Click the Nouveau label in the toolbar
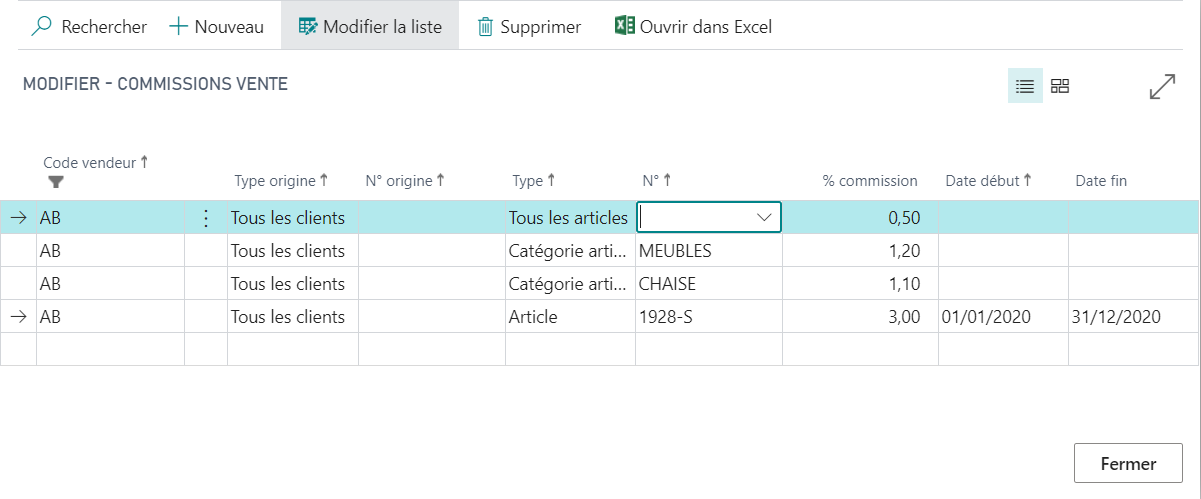Image resolution: width=1201 pixels, height=499 pixels. (x=229, y=27)
